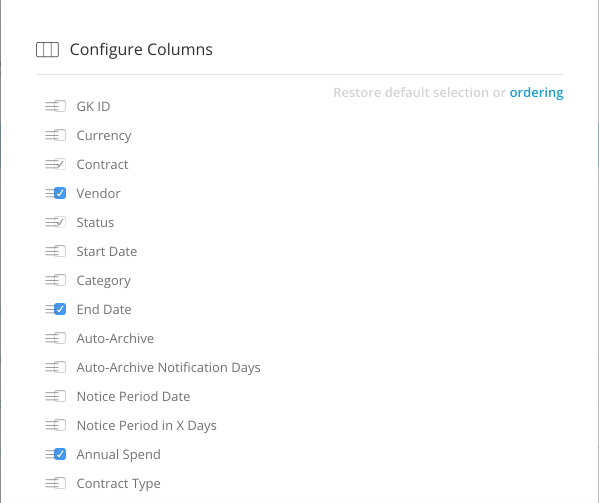This screenshot has width=599, height=503.
Task: Click the reorder handle next to Category
Action: (x=51, y=280)
